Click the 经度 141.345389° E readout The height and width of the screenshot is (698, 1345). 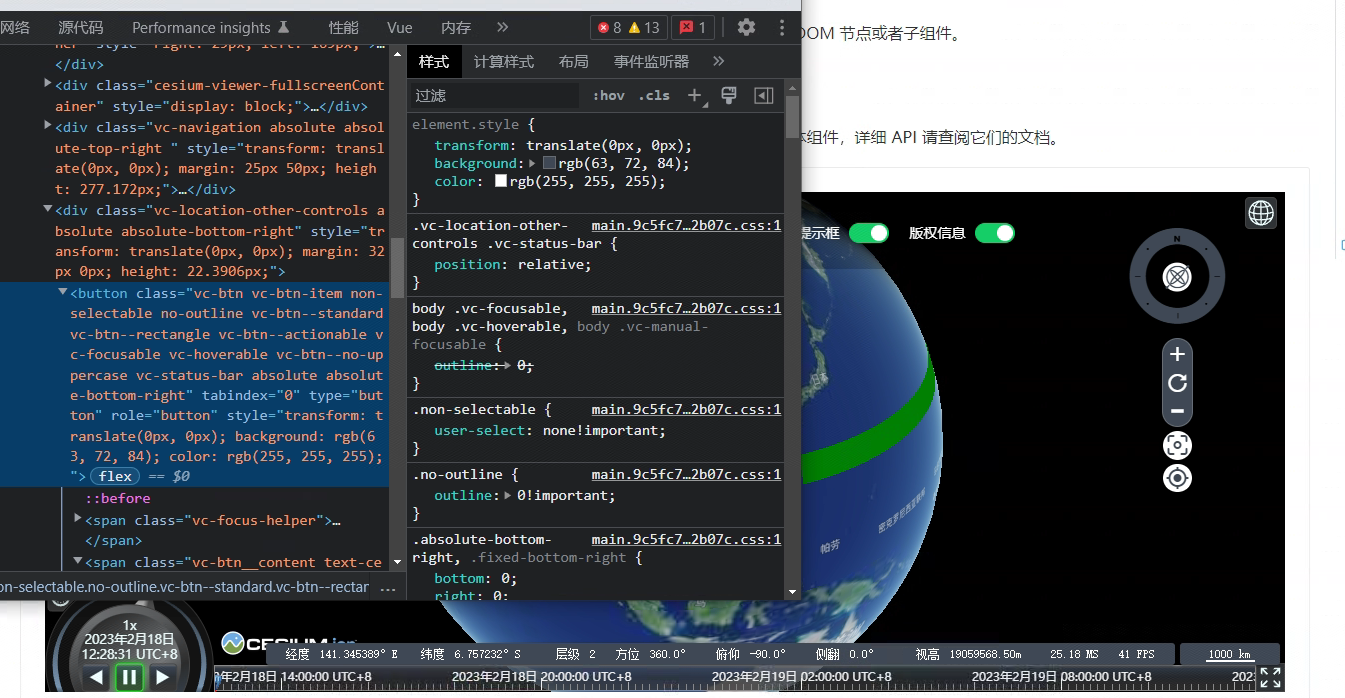[341, 654]
